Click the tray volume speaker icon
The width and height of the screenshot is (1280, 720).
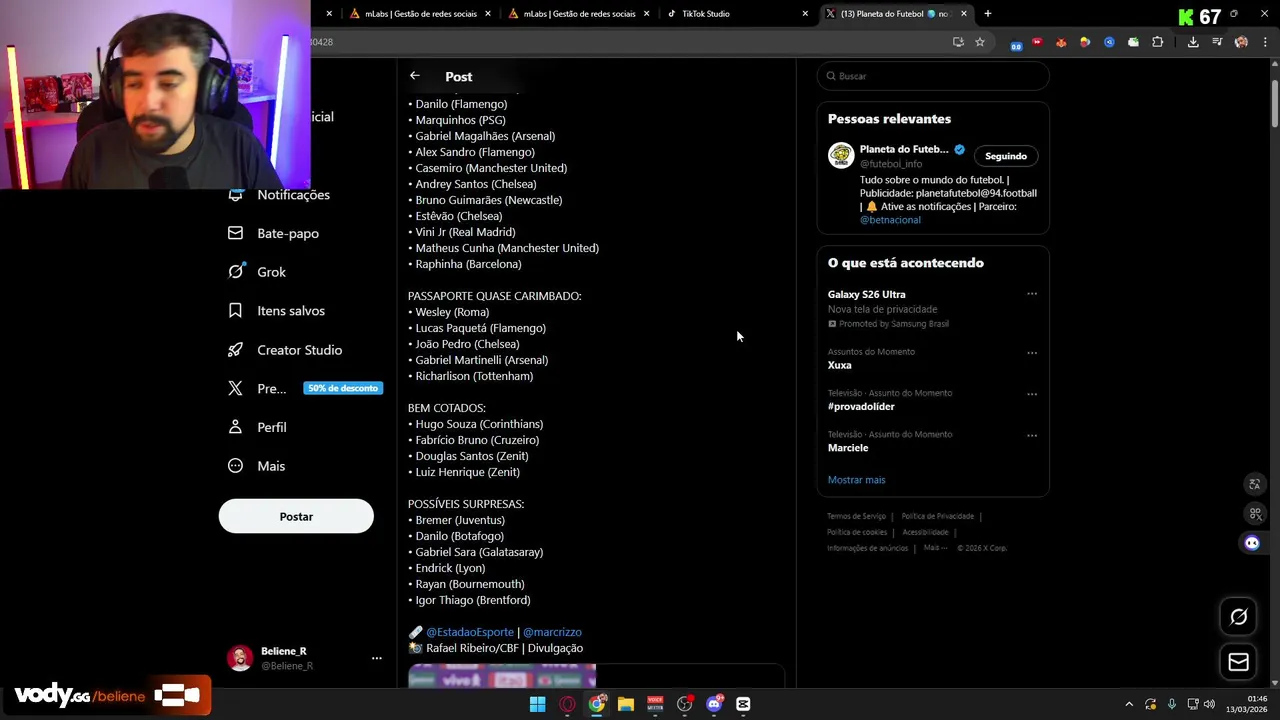tap(1209, 704)
